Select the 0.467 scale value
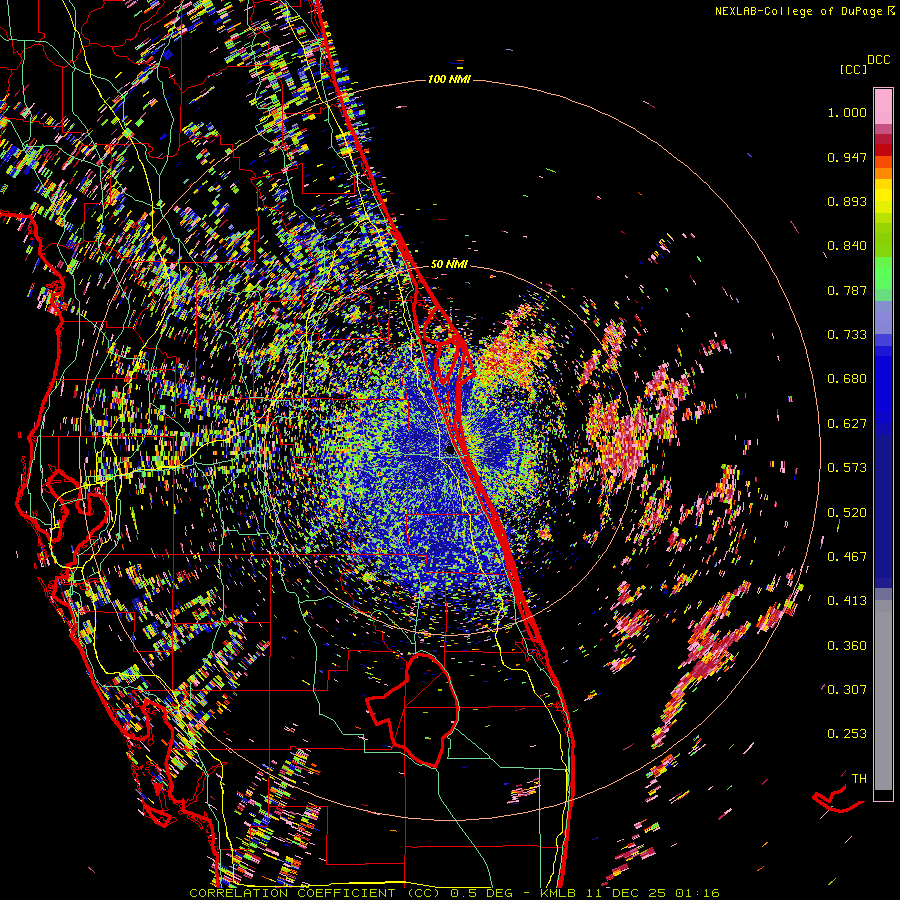 coord(847,557)
